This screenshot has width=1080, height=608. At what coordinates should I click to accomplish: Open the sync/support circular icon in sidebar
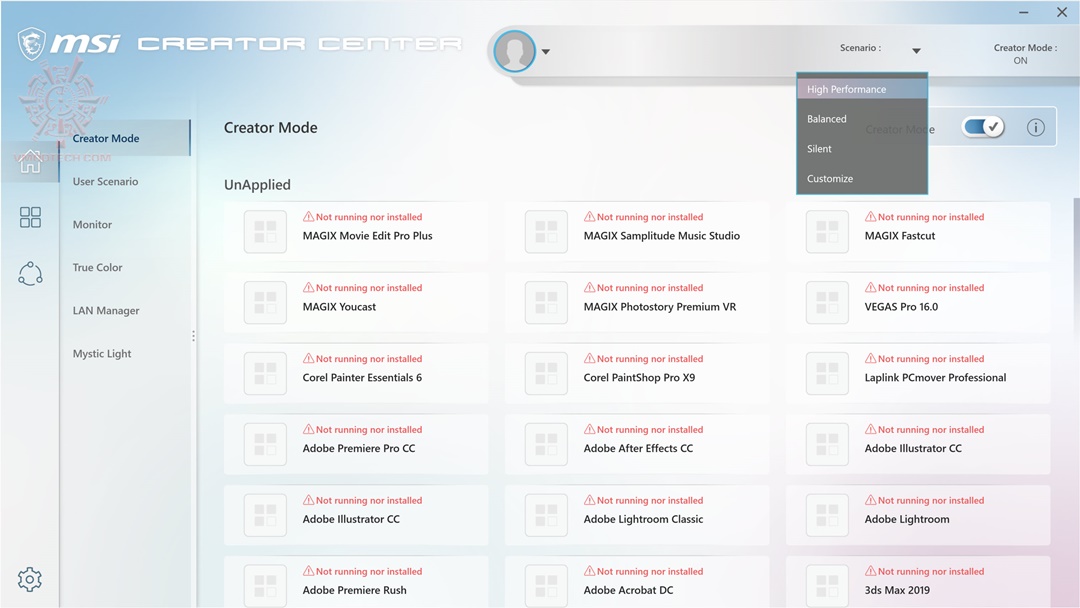pyautogui.click(x=30, y=274)
